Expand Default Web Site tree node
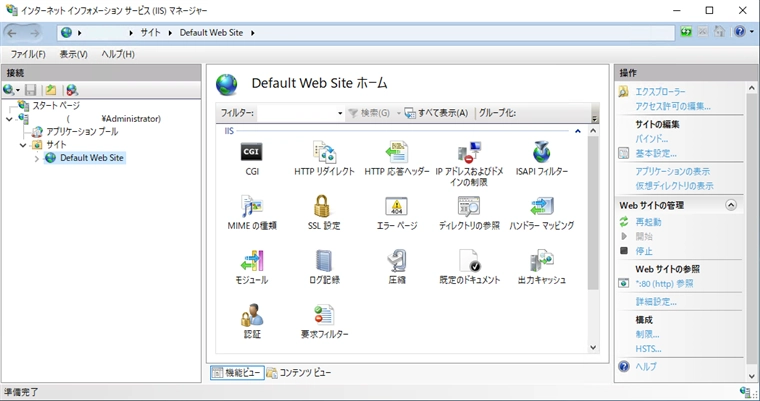The image size is (760, 401). [36, 158]
